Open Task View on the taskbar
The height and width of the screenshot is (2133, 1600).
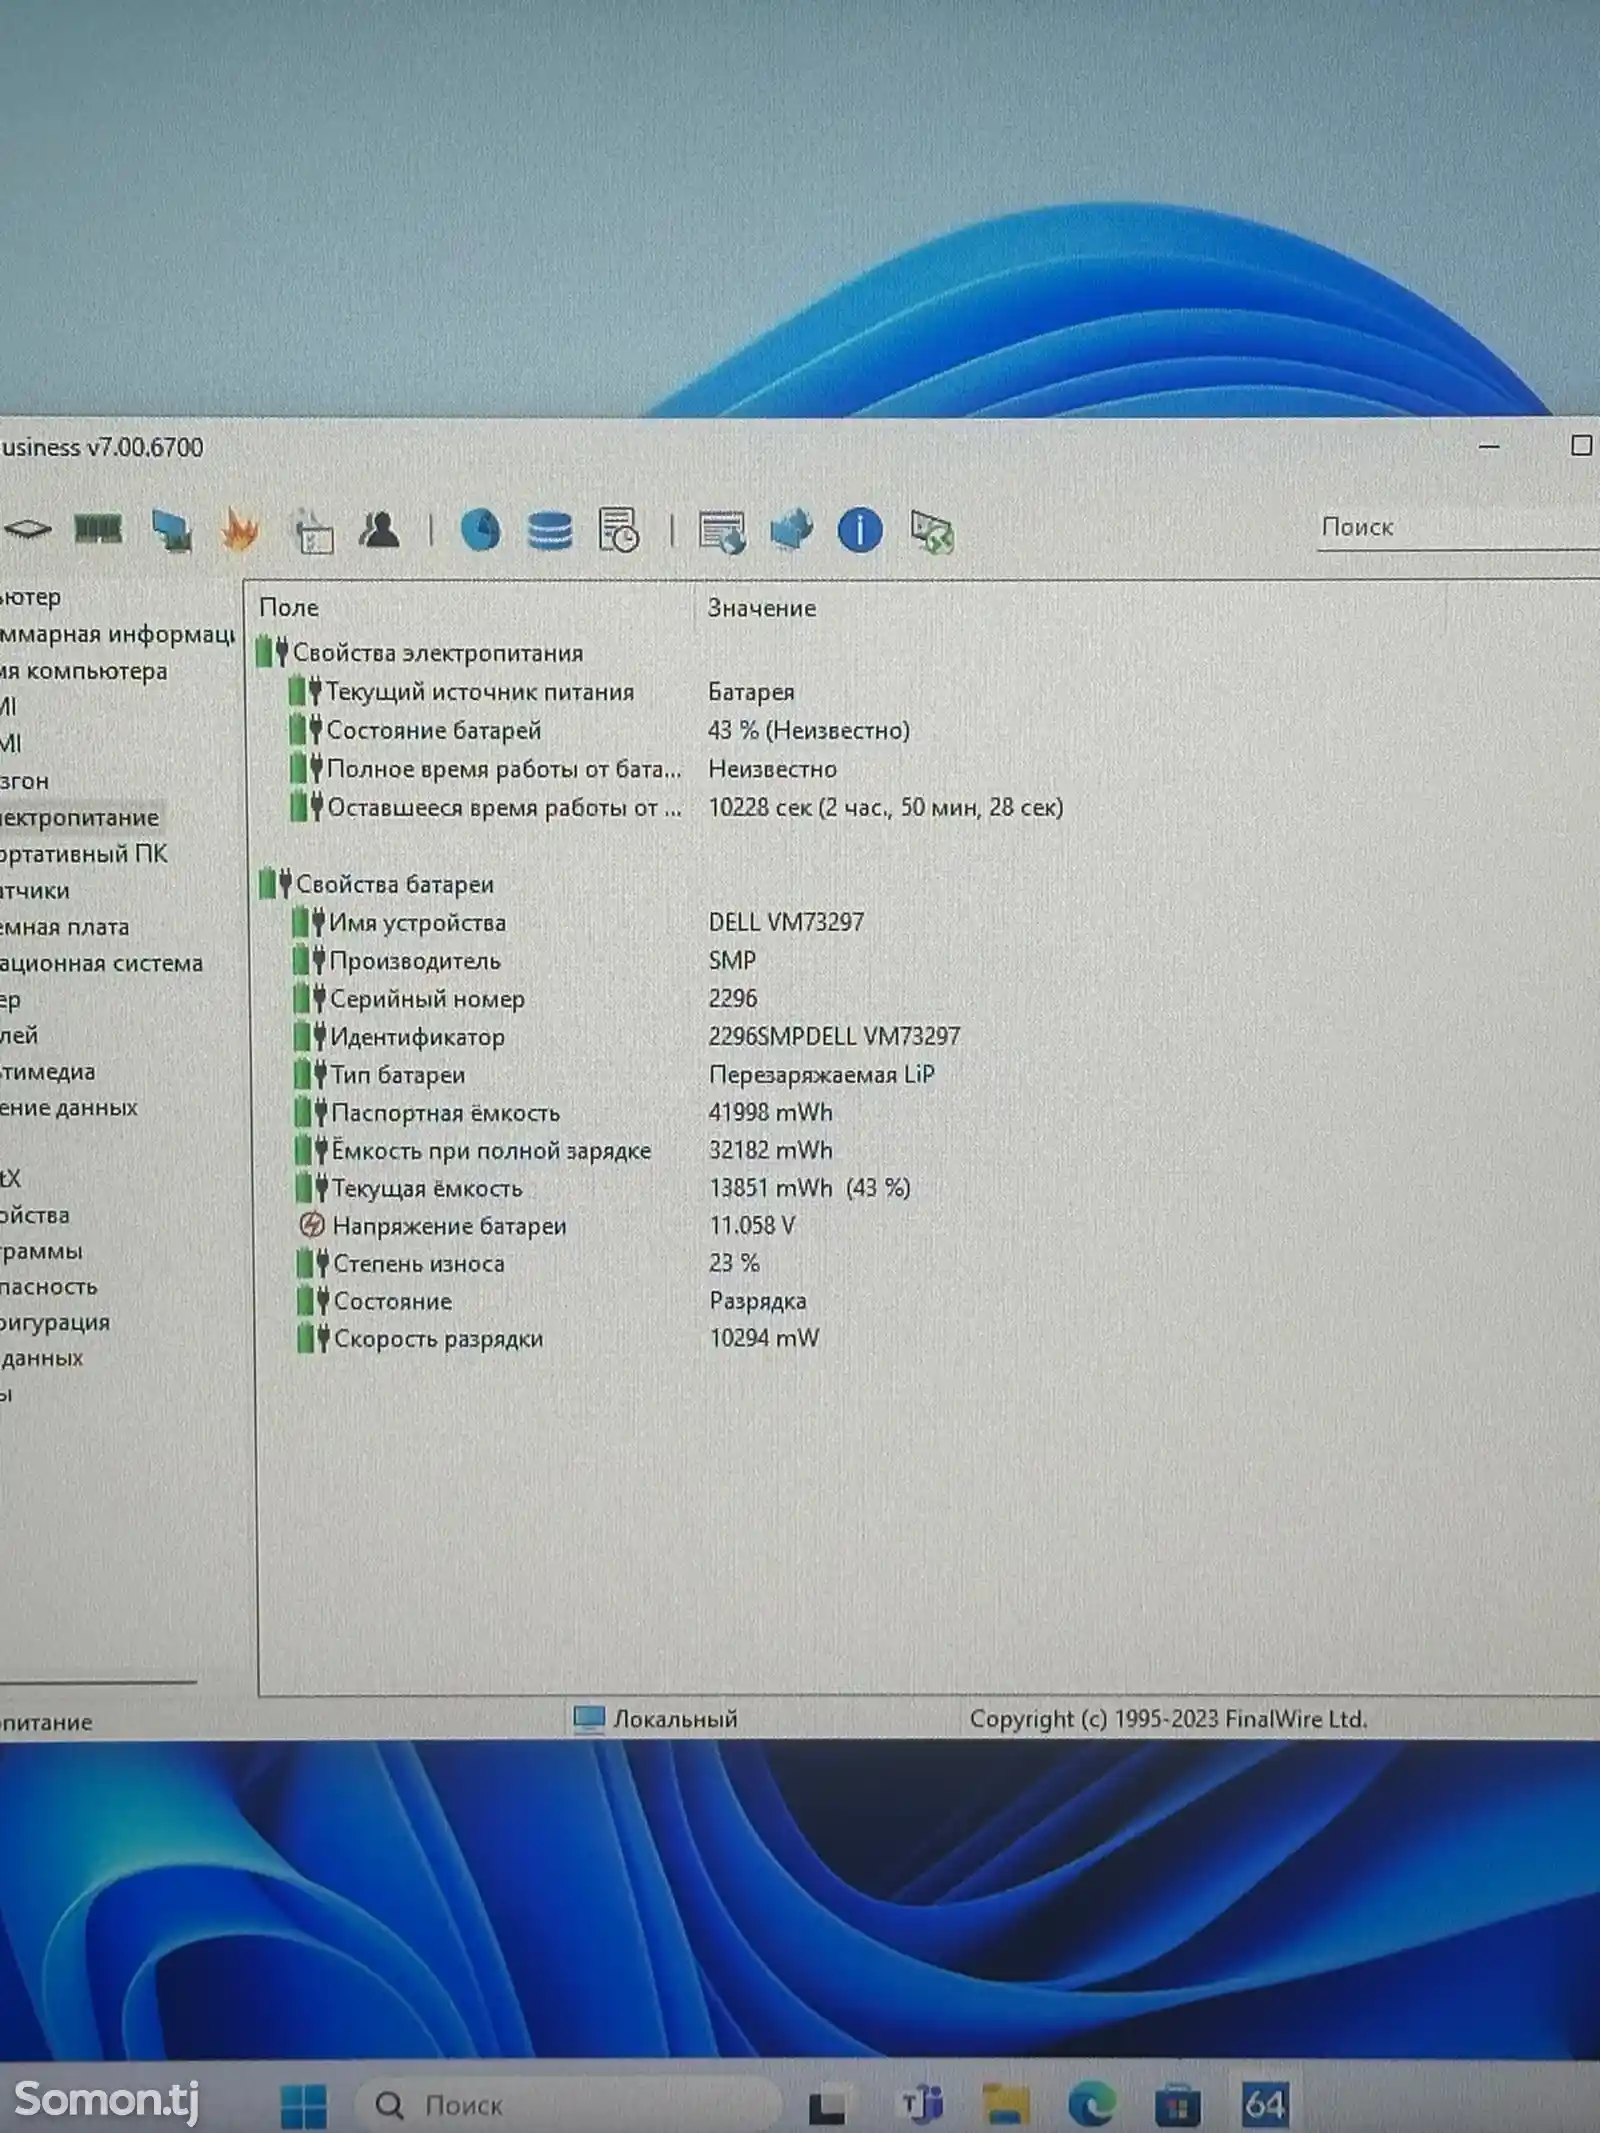click(x=827, y=2106)
